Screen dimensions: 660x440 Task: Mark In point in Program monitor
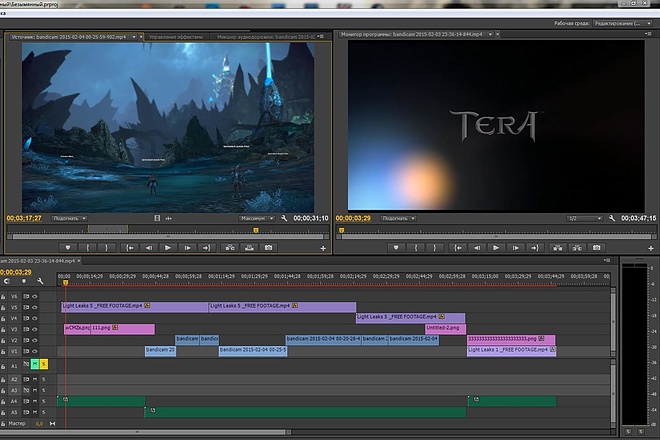click(x=415, y=248)
